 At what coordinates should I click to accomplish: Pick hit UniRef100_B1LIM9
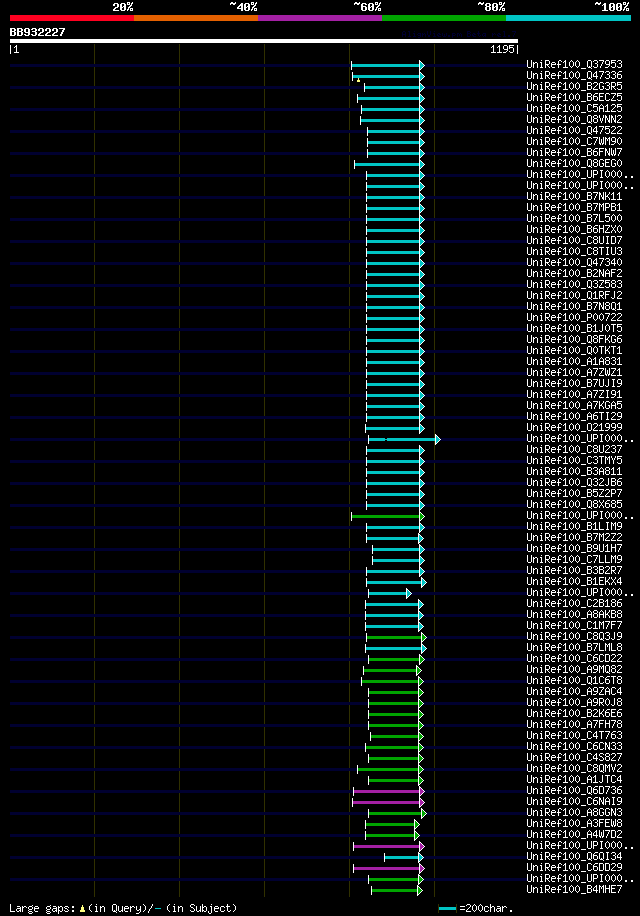[x=574, y=527]
